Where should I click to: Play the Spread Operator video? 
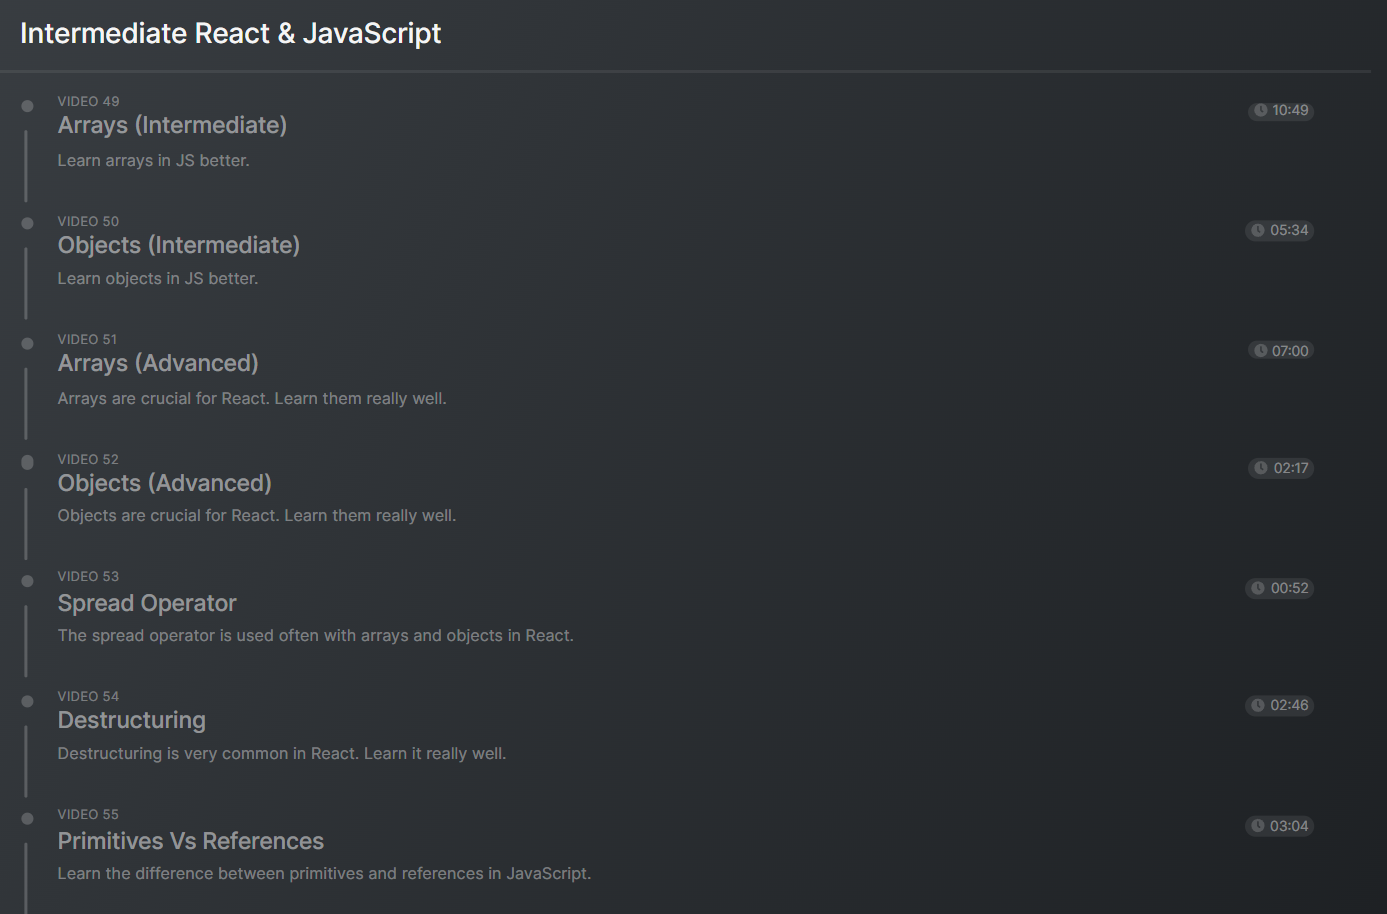coord(147,604)
